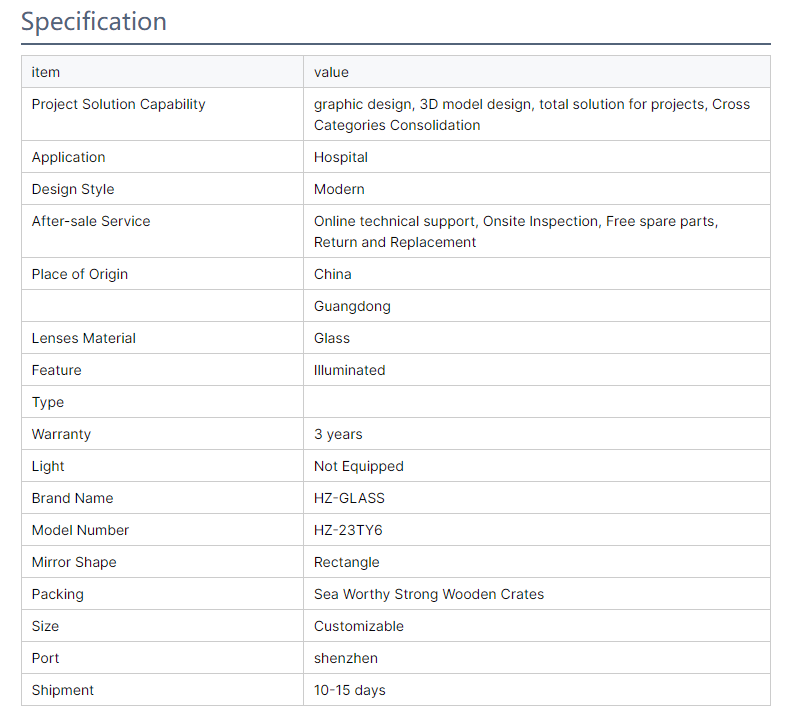794x714 pixels.
Task: Click the Place of Origin label
Action: [80, 274]
